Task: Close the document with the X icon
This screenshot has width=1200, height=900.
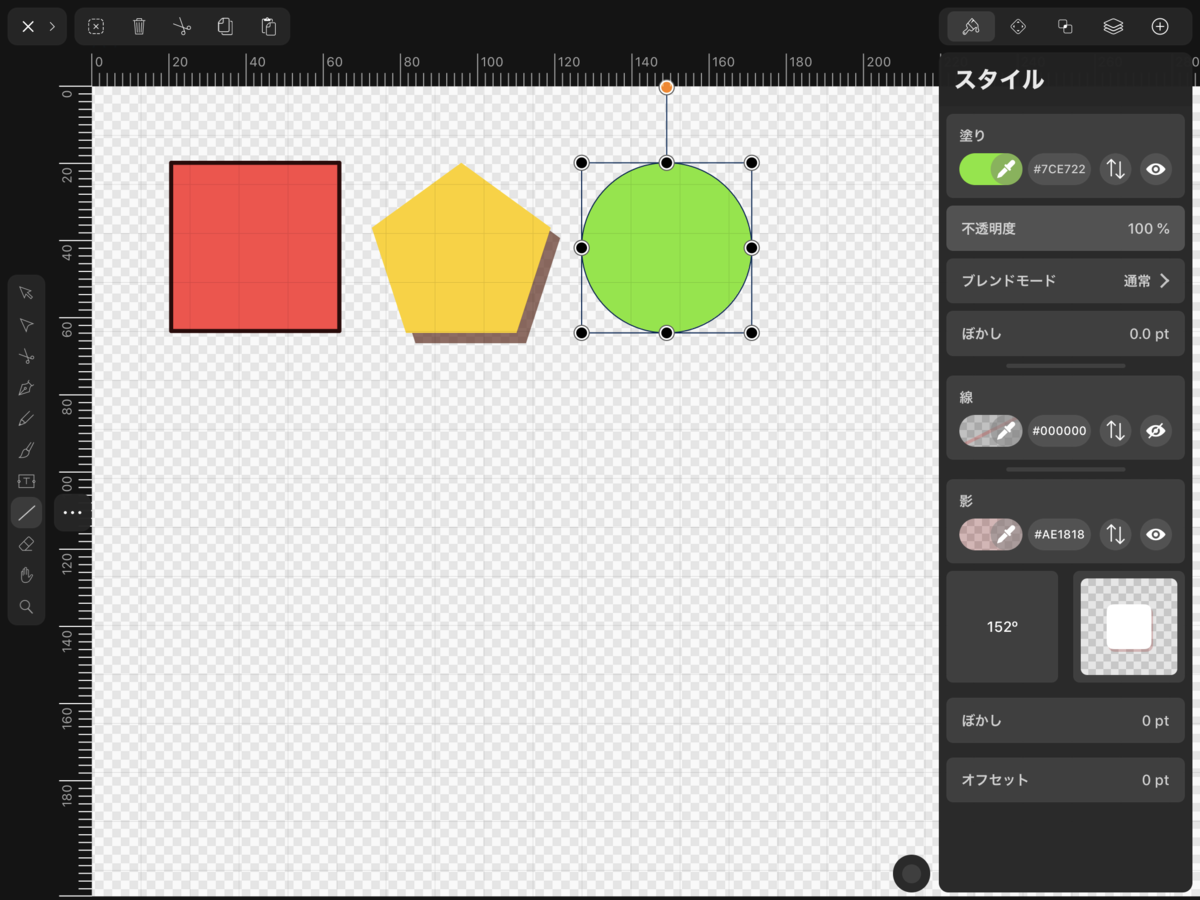Action: click(28, 27)
